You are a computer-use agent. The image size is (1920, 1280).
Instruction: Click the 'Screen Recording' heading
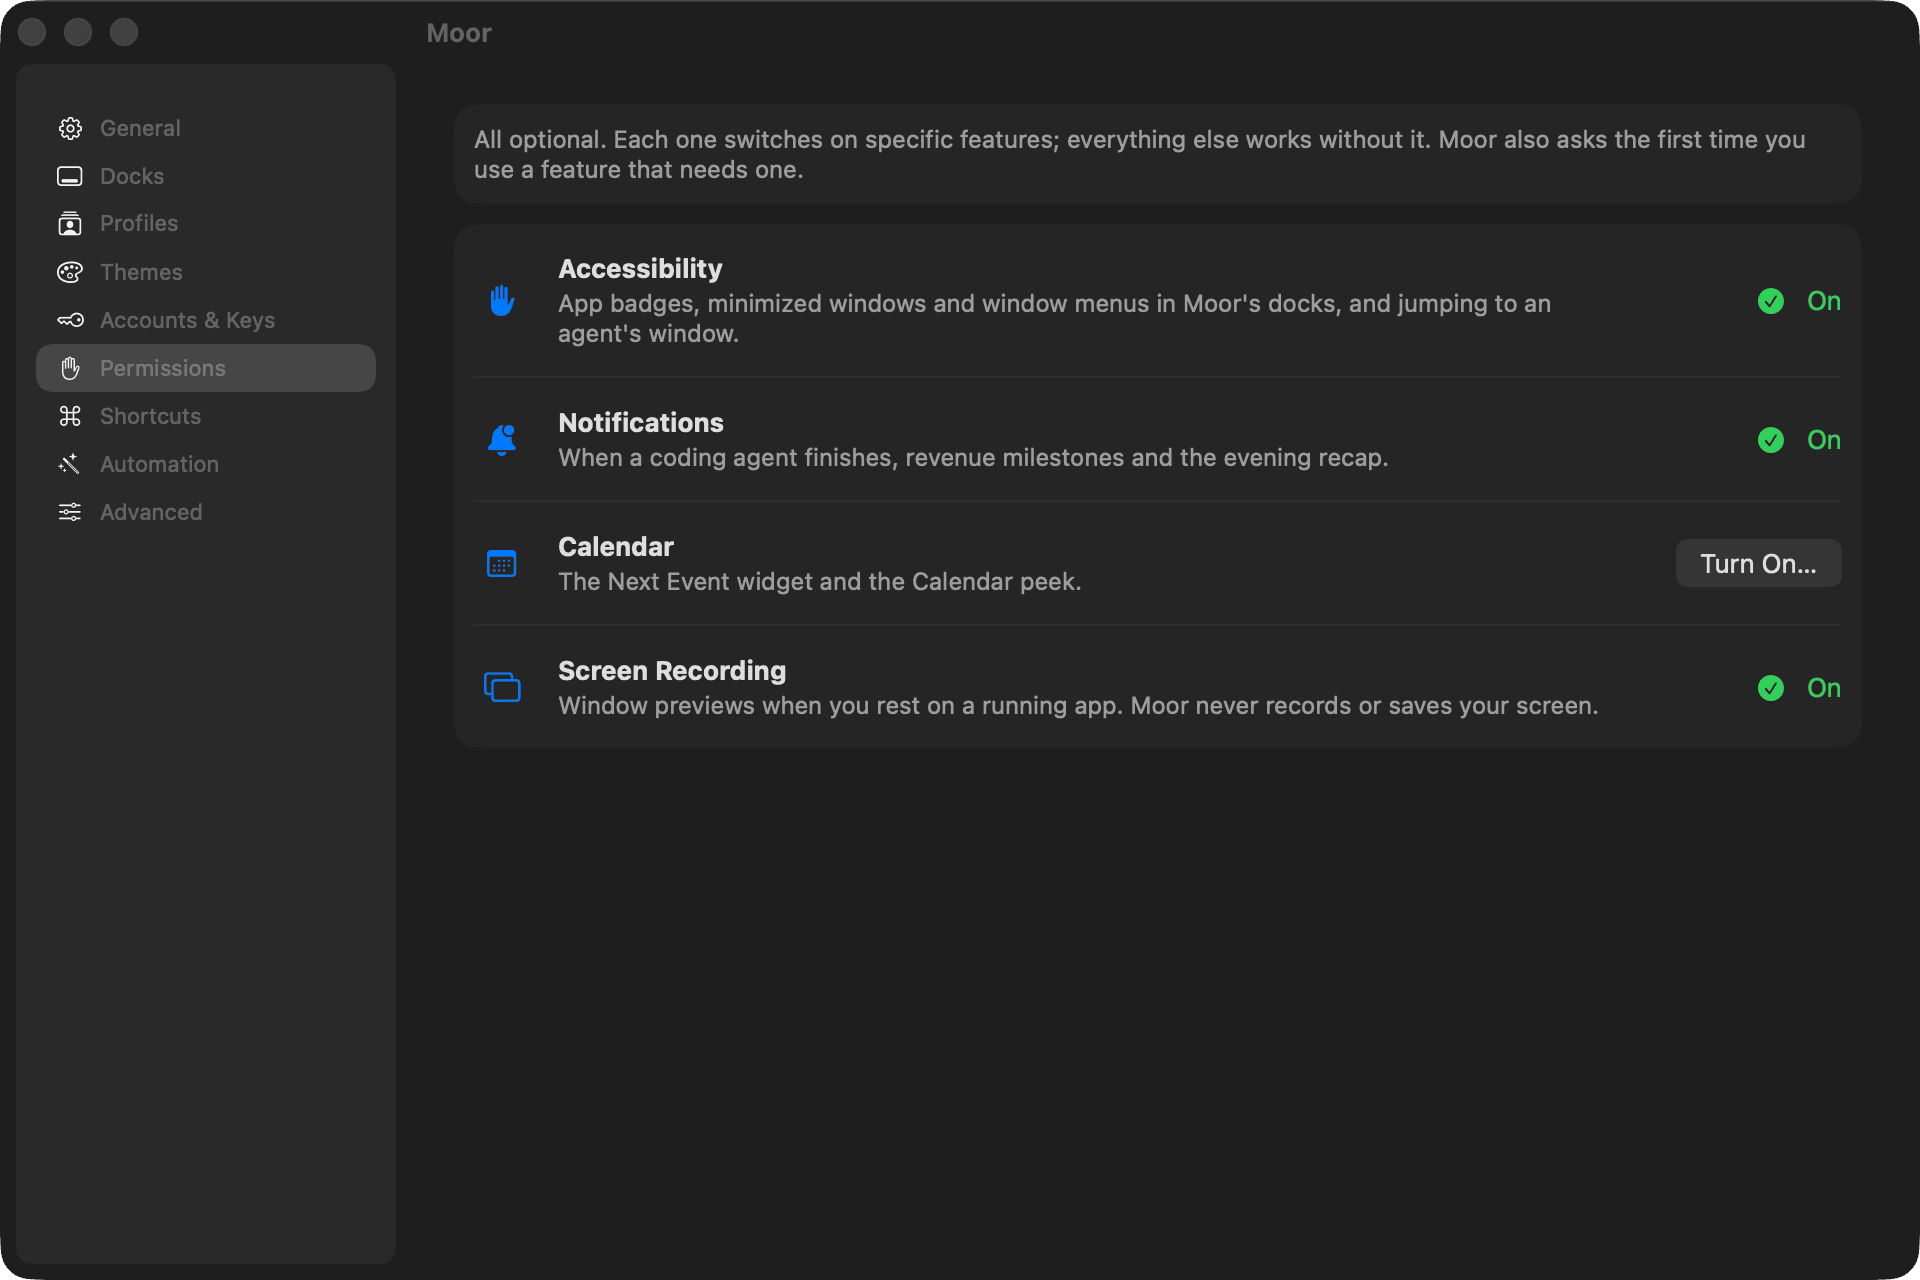click(x=672, y=671)
